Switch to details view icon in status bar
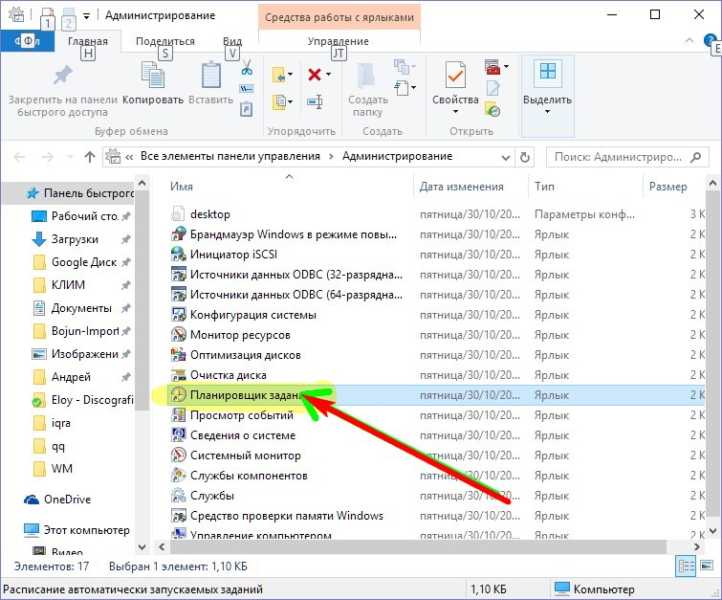Image resolution: width=722 pixels, height=600 pixels. [686, 566]
